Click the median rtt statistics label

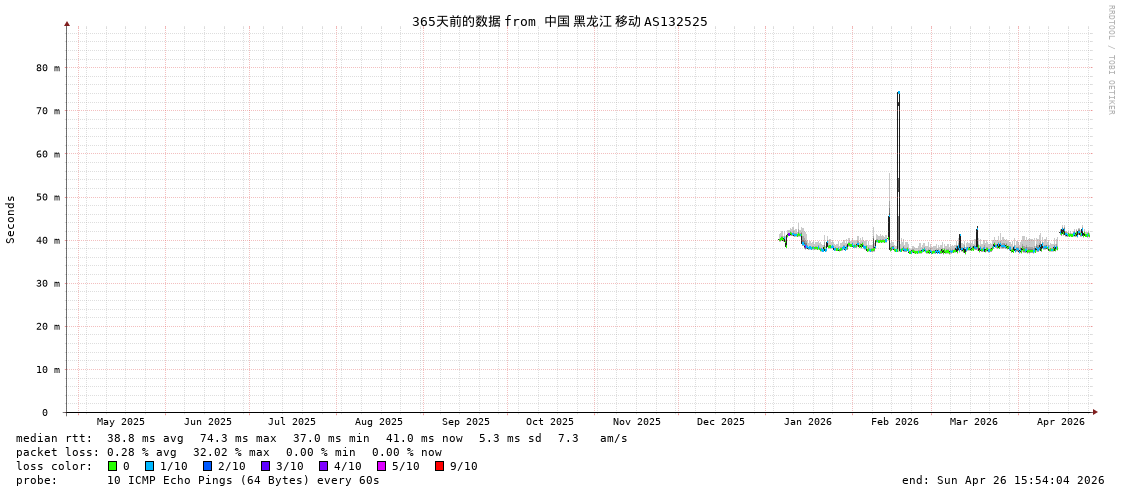pos(54,438)
